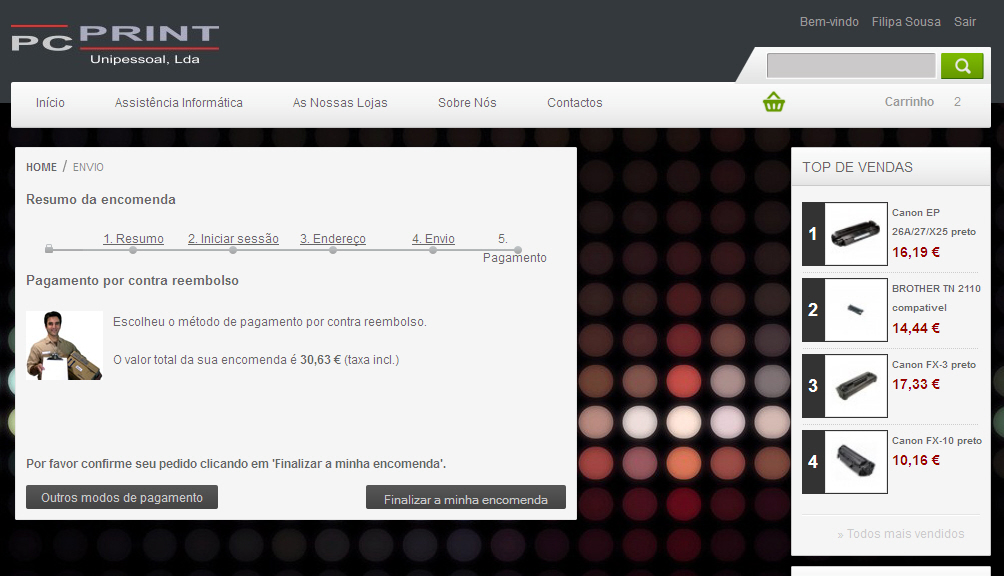Go to HOME breadcrumb link
1004x576 pixels.
coord(42,167)
